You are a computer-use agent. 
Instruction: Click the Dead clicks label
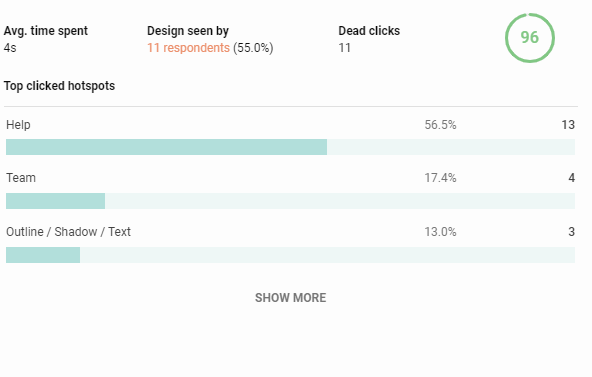click(x=369, y=31)
